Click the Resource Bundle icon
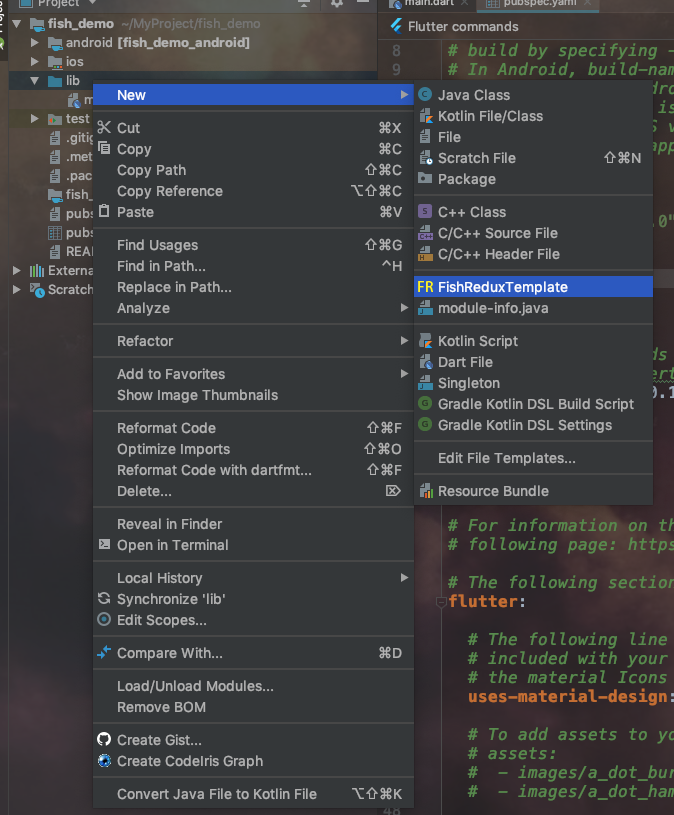 425,491
